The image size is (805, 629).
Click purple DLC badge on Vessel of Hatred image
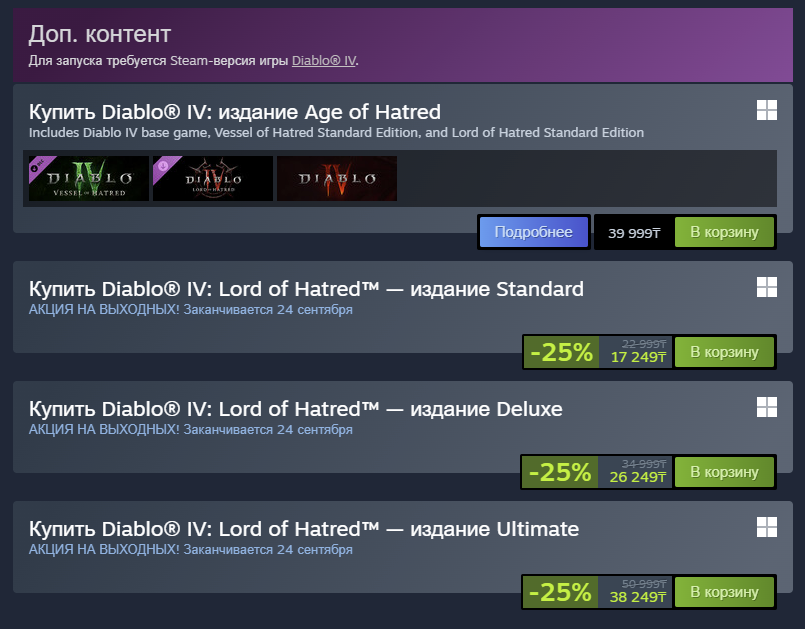(39, 166)
